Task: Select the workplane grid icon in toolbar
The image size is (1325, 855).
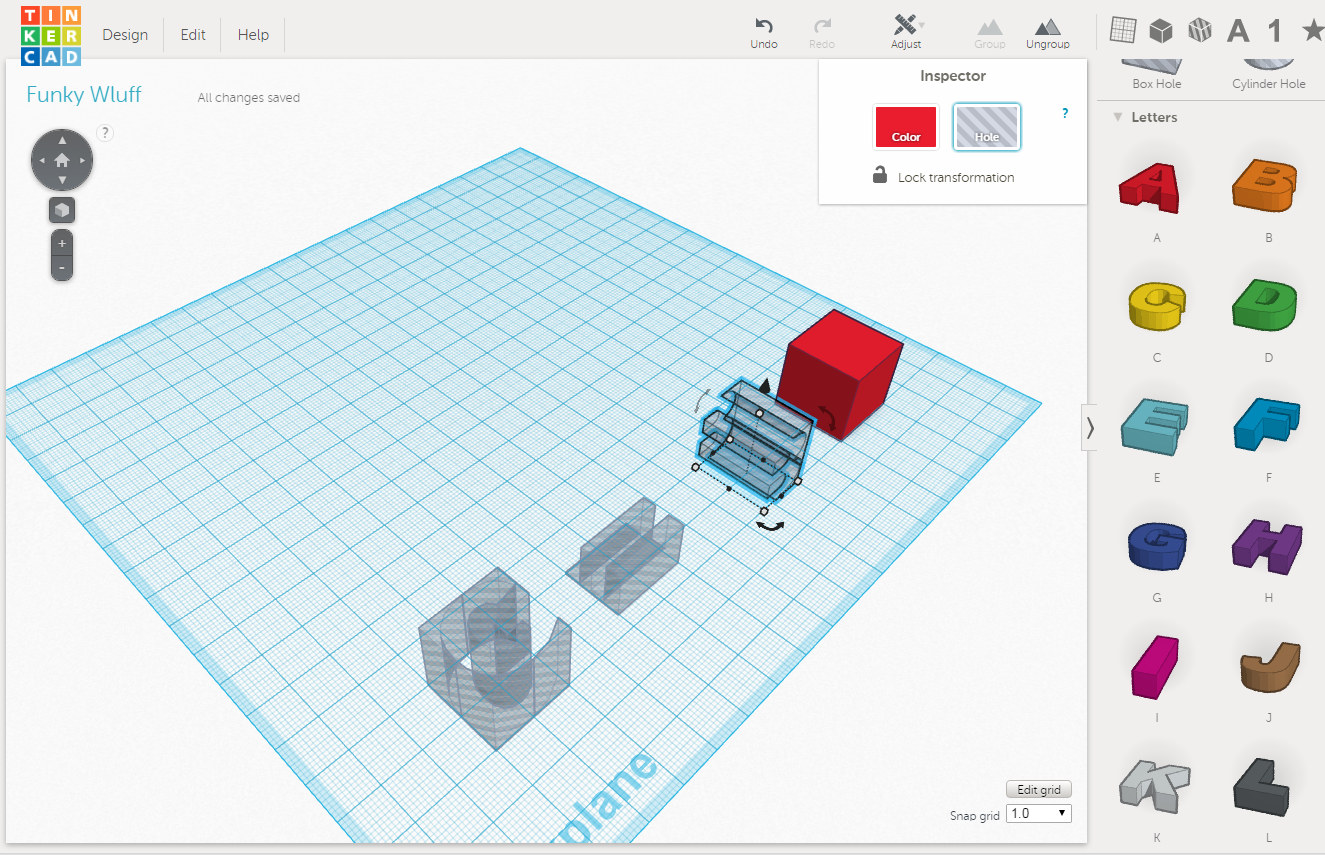Action: click(x=1123, y=31)
